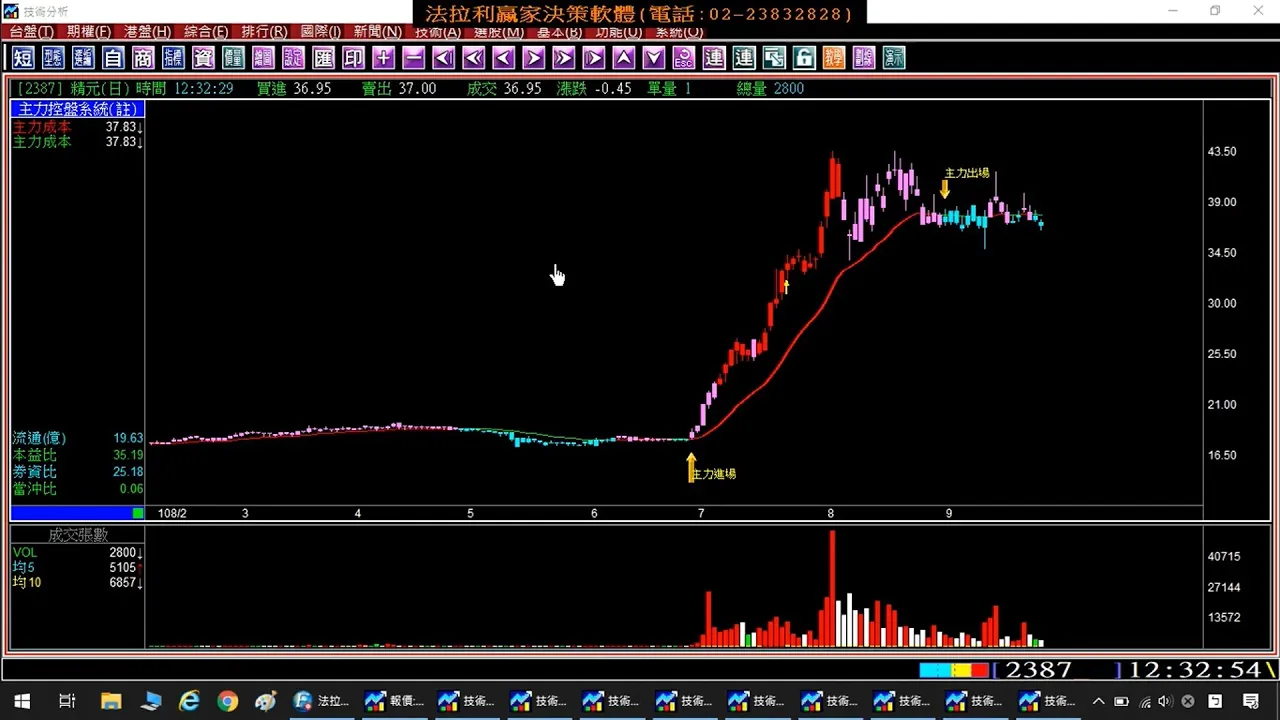Open the 港盤(H) menu

[x=147, y=32]
